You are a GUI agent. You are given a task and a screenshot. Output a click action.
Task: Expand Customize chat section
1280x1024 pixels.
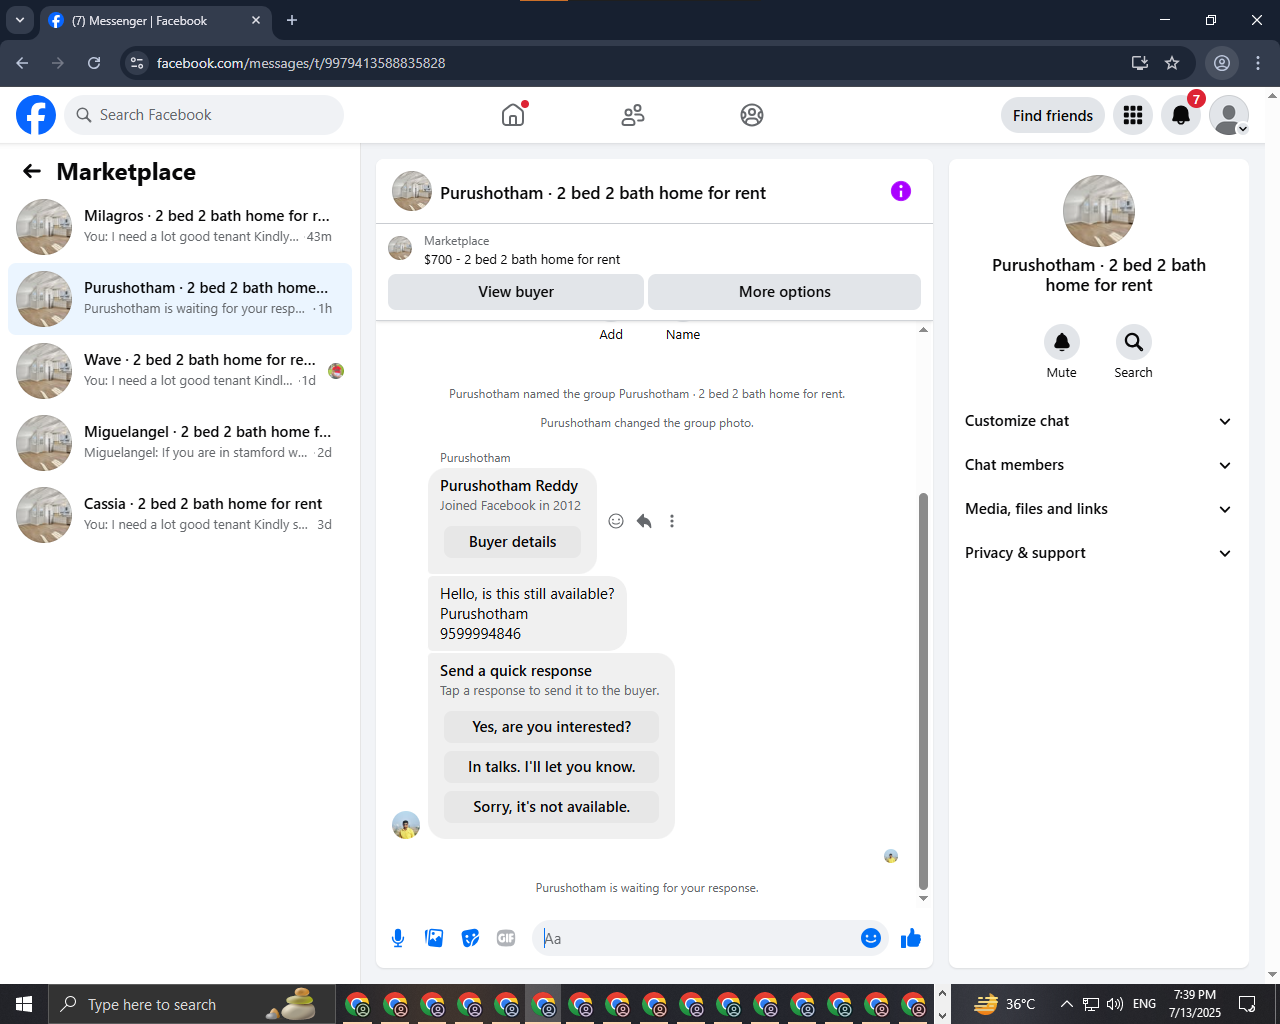click(x=1099, y=421)
